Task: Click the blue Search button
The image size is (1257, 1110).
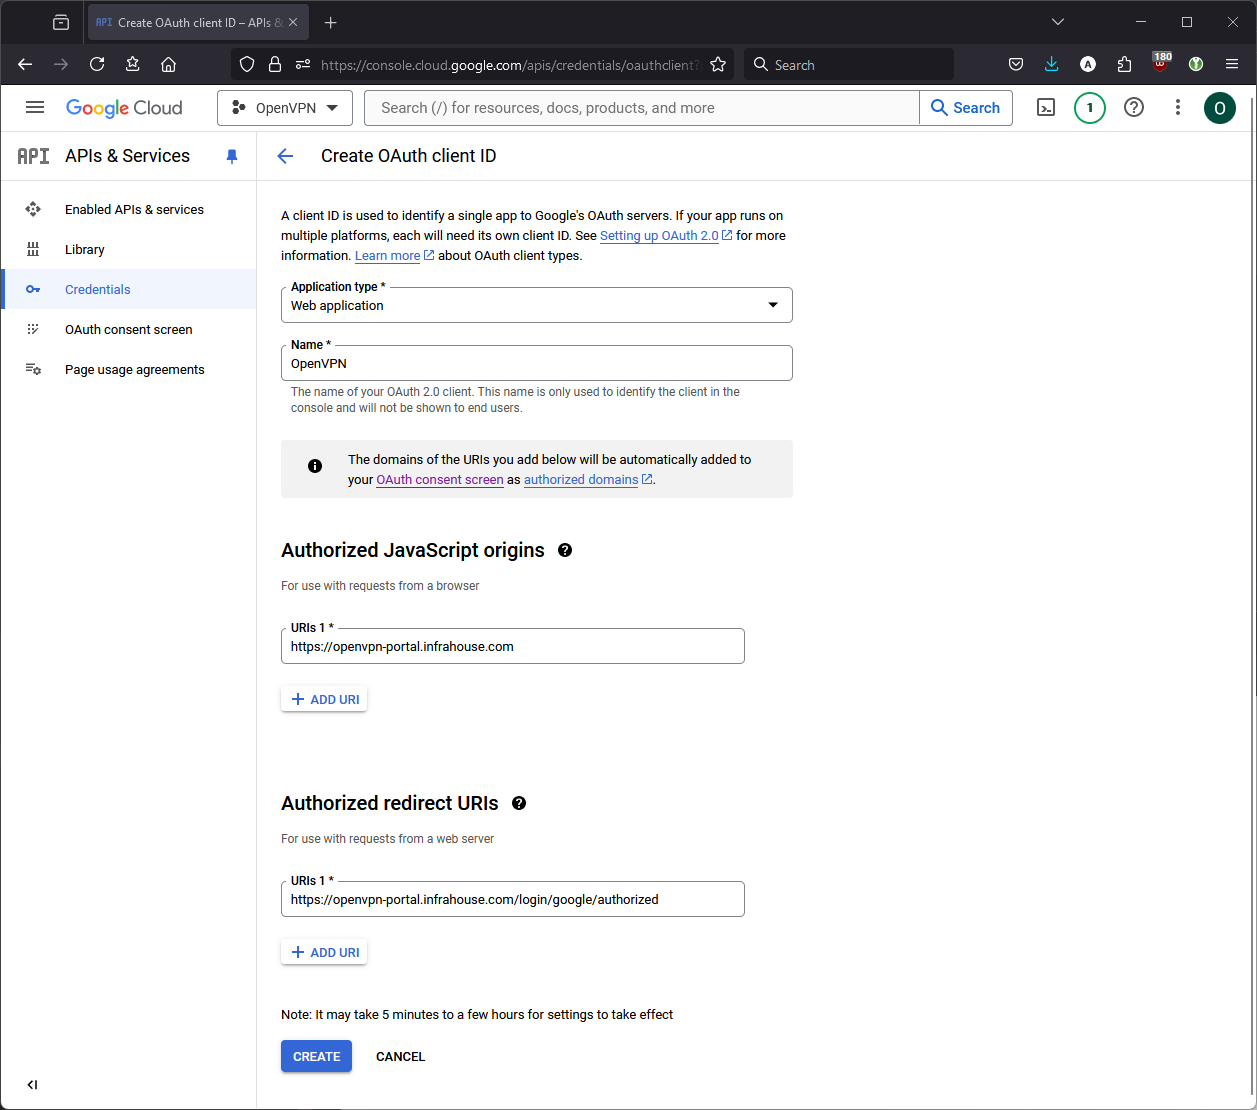Action: tap(966, 108)
